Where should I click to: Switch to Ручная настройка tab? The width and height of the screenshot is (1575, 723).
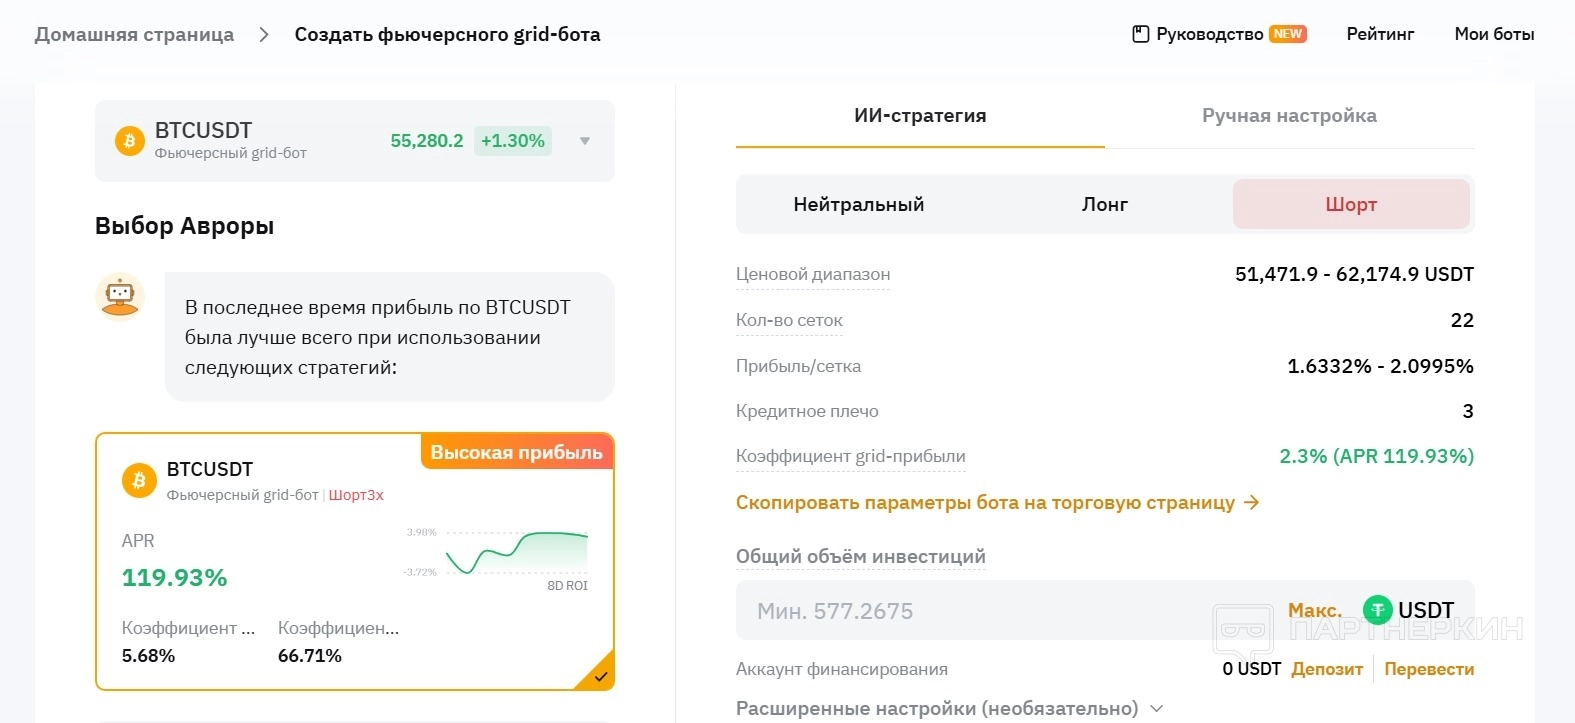click(x=1289, y=116)
